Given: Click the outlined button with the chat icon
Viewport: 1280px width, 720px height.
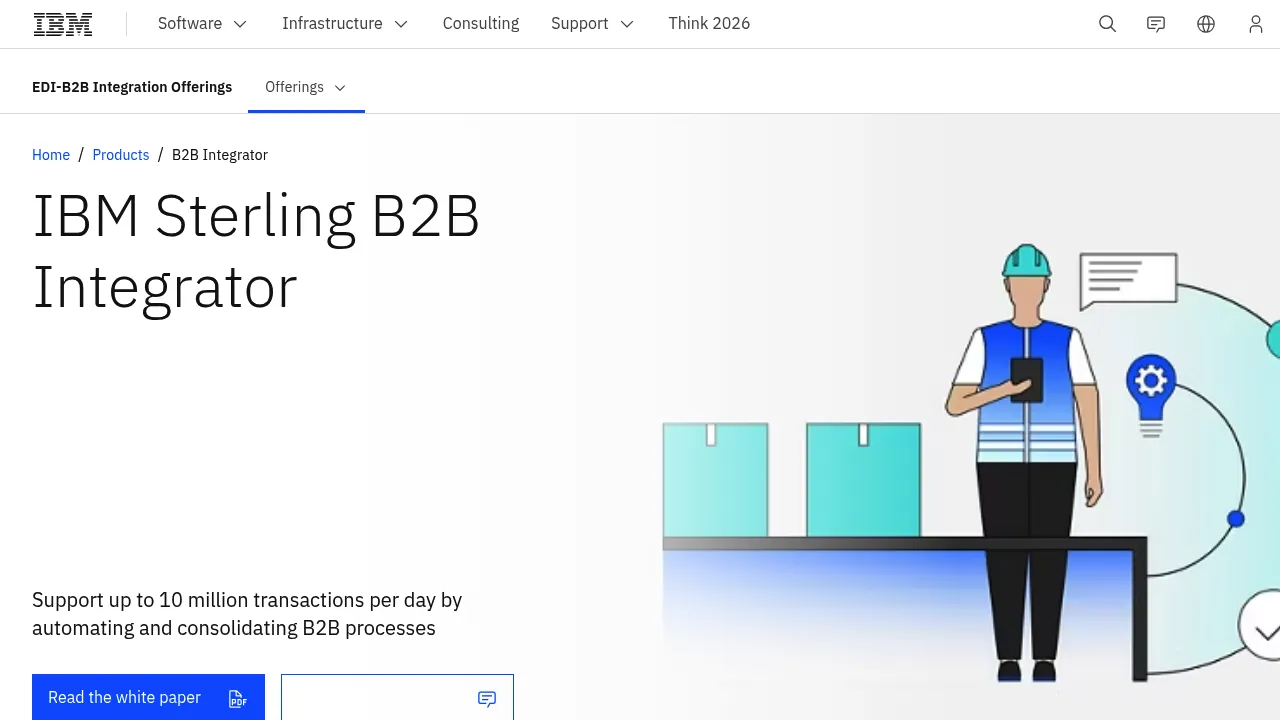Looking at the screenshot, I should pyautogui.click(x=397, y=697).
